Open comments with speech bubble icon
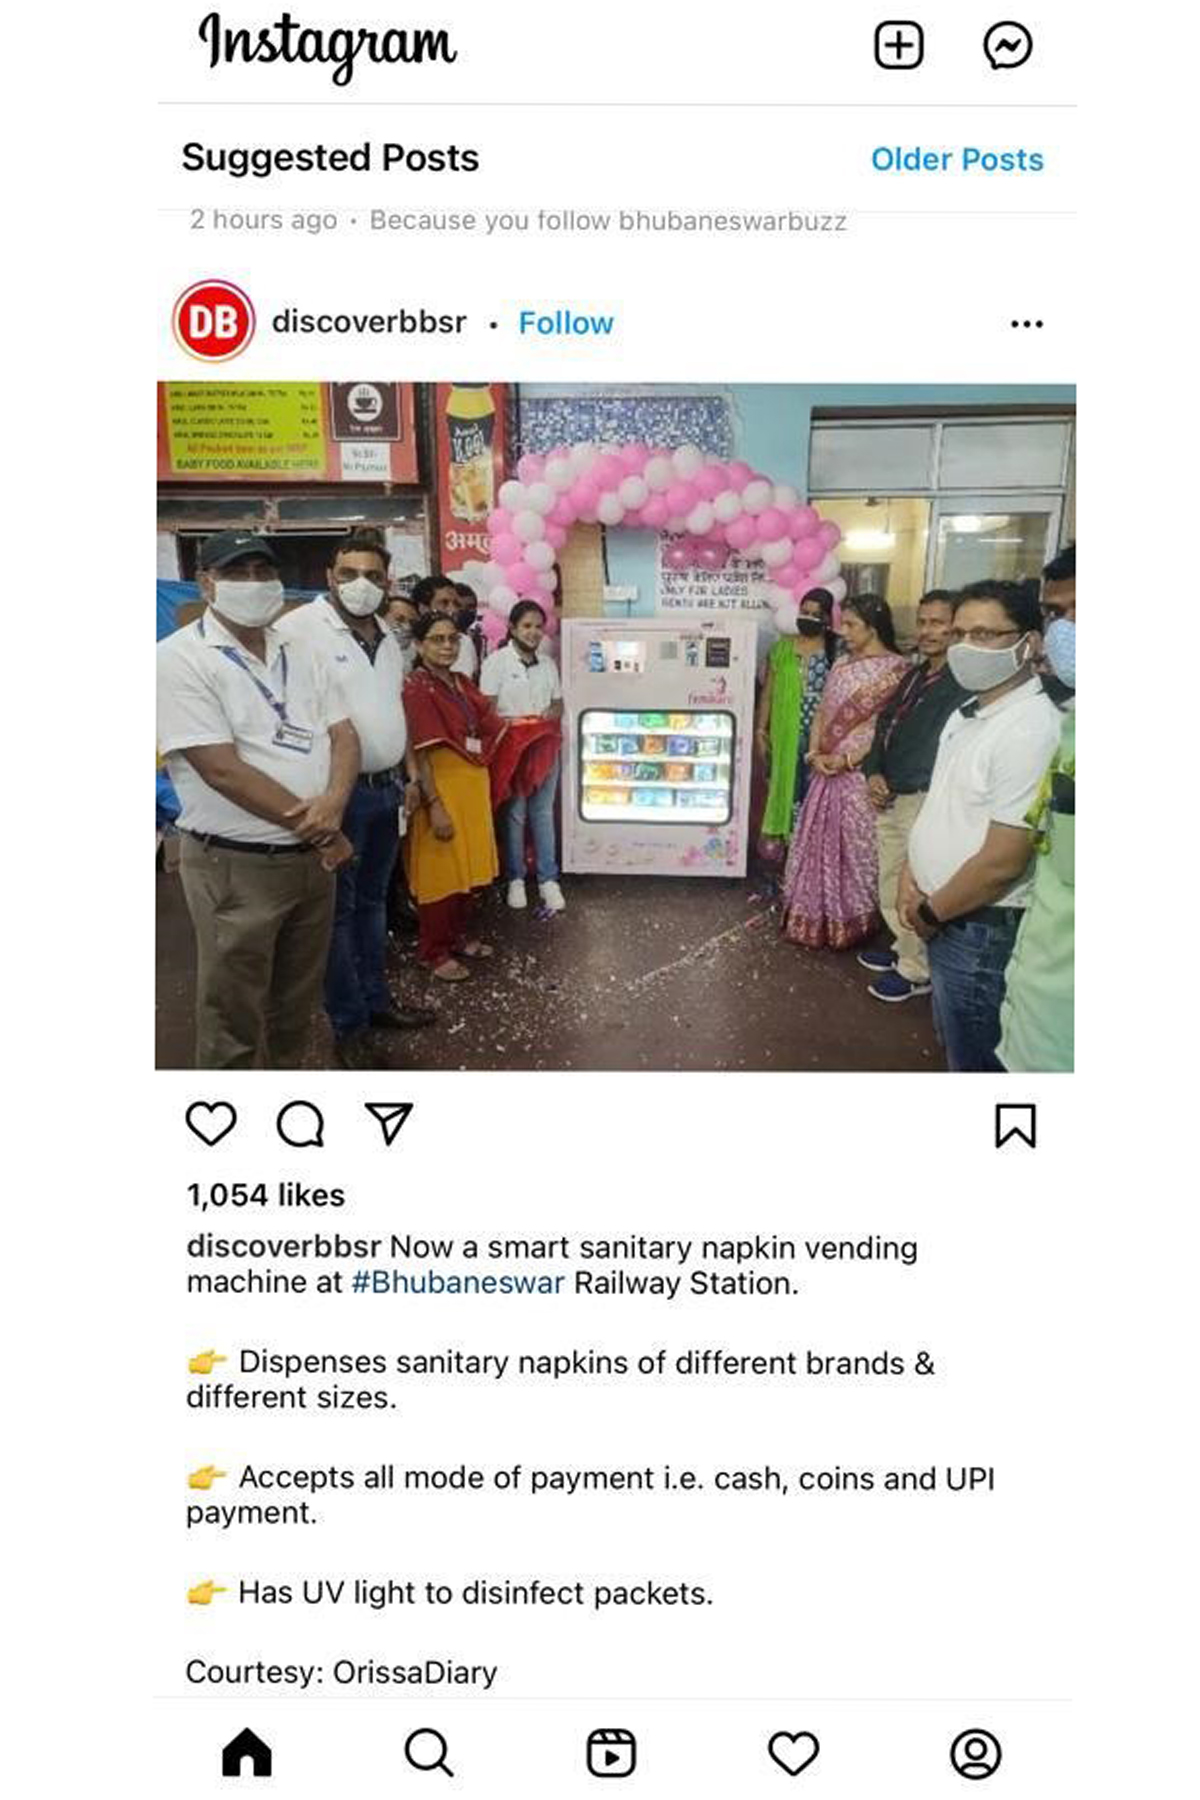 point(300,1124)
